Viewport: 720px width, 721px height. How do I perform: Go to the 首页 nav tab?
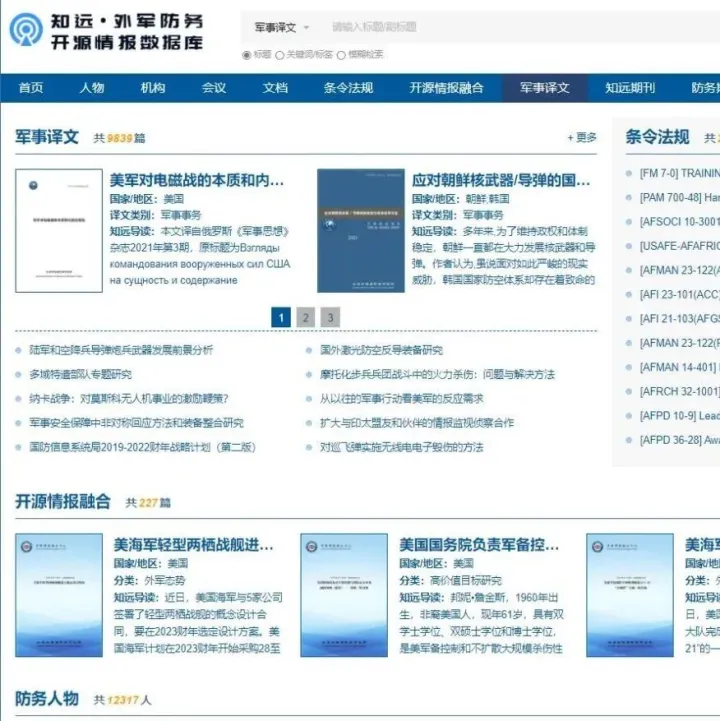click(x=31, y=88)
